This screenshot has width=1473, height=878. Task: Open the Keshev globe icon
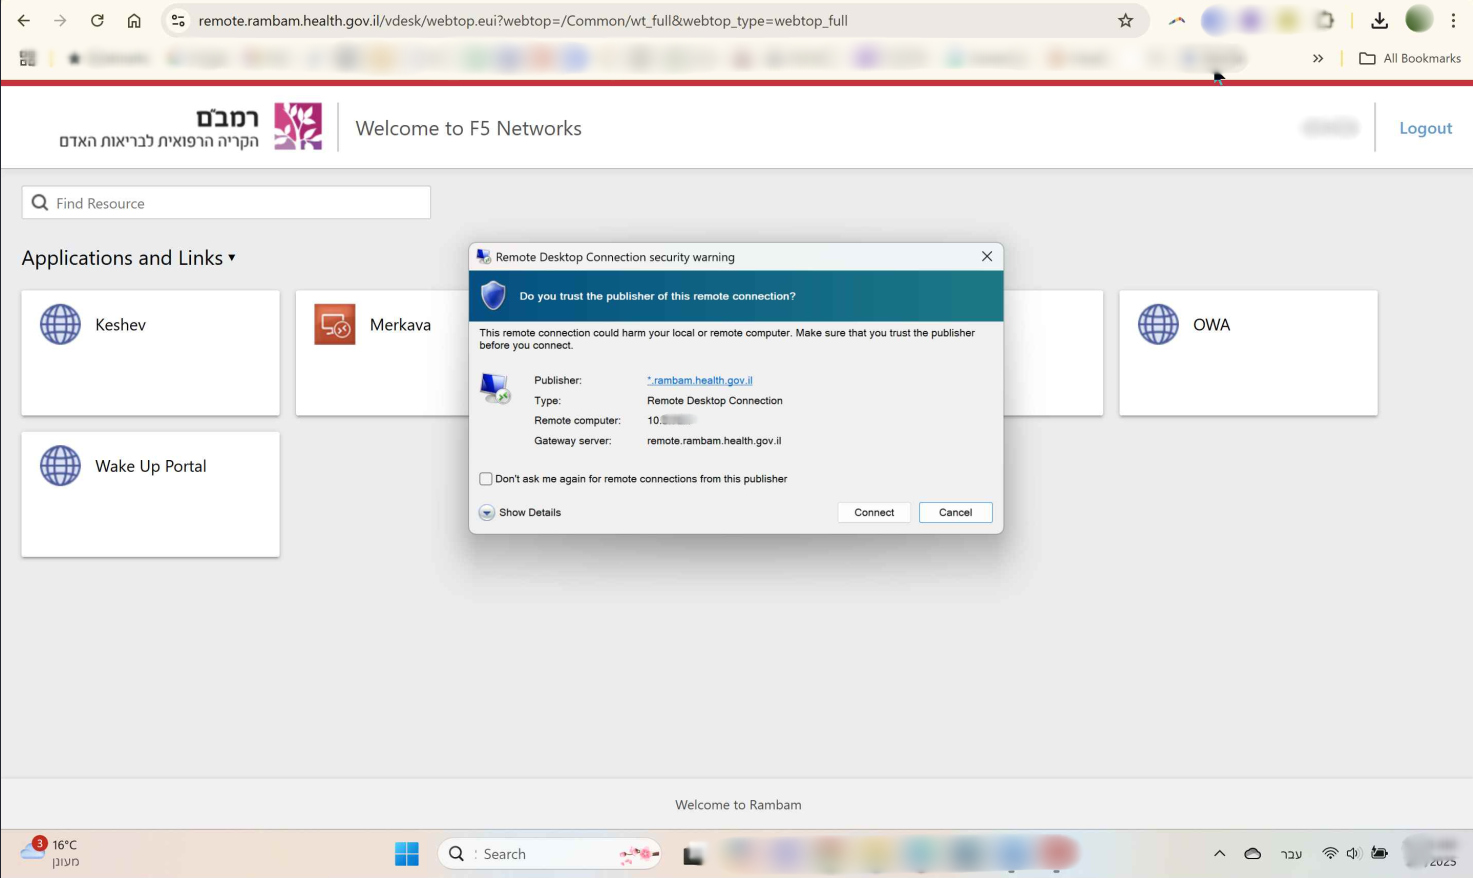[x=60, y=325]
